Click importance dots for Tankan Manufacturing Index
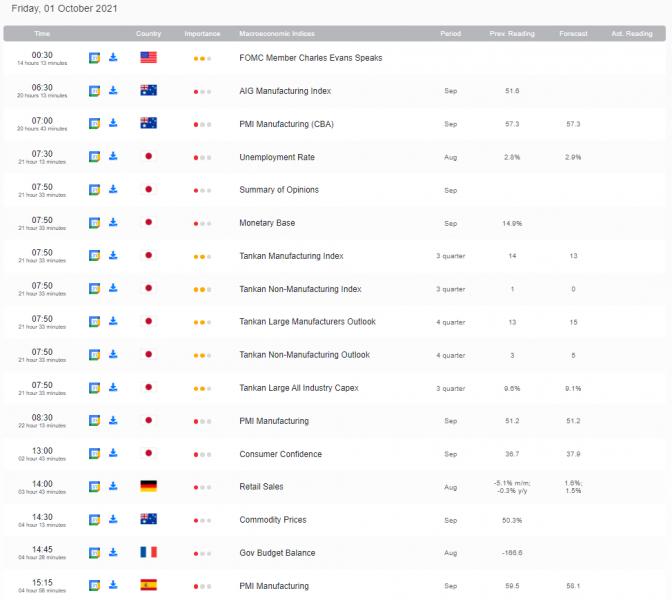The height and width of the screenshot is (600, 672). click(202, 257)
